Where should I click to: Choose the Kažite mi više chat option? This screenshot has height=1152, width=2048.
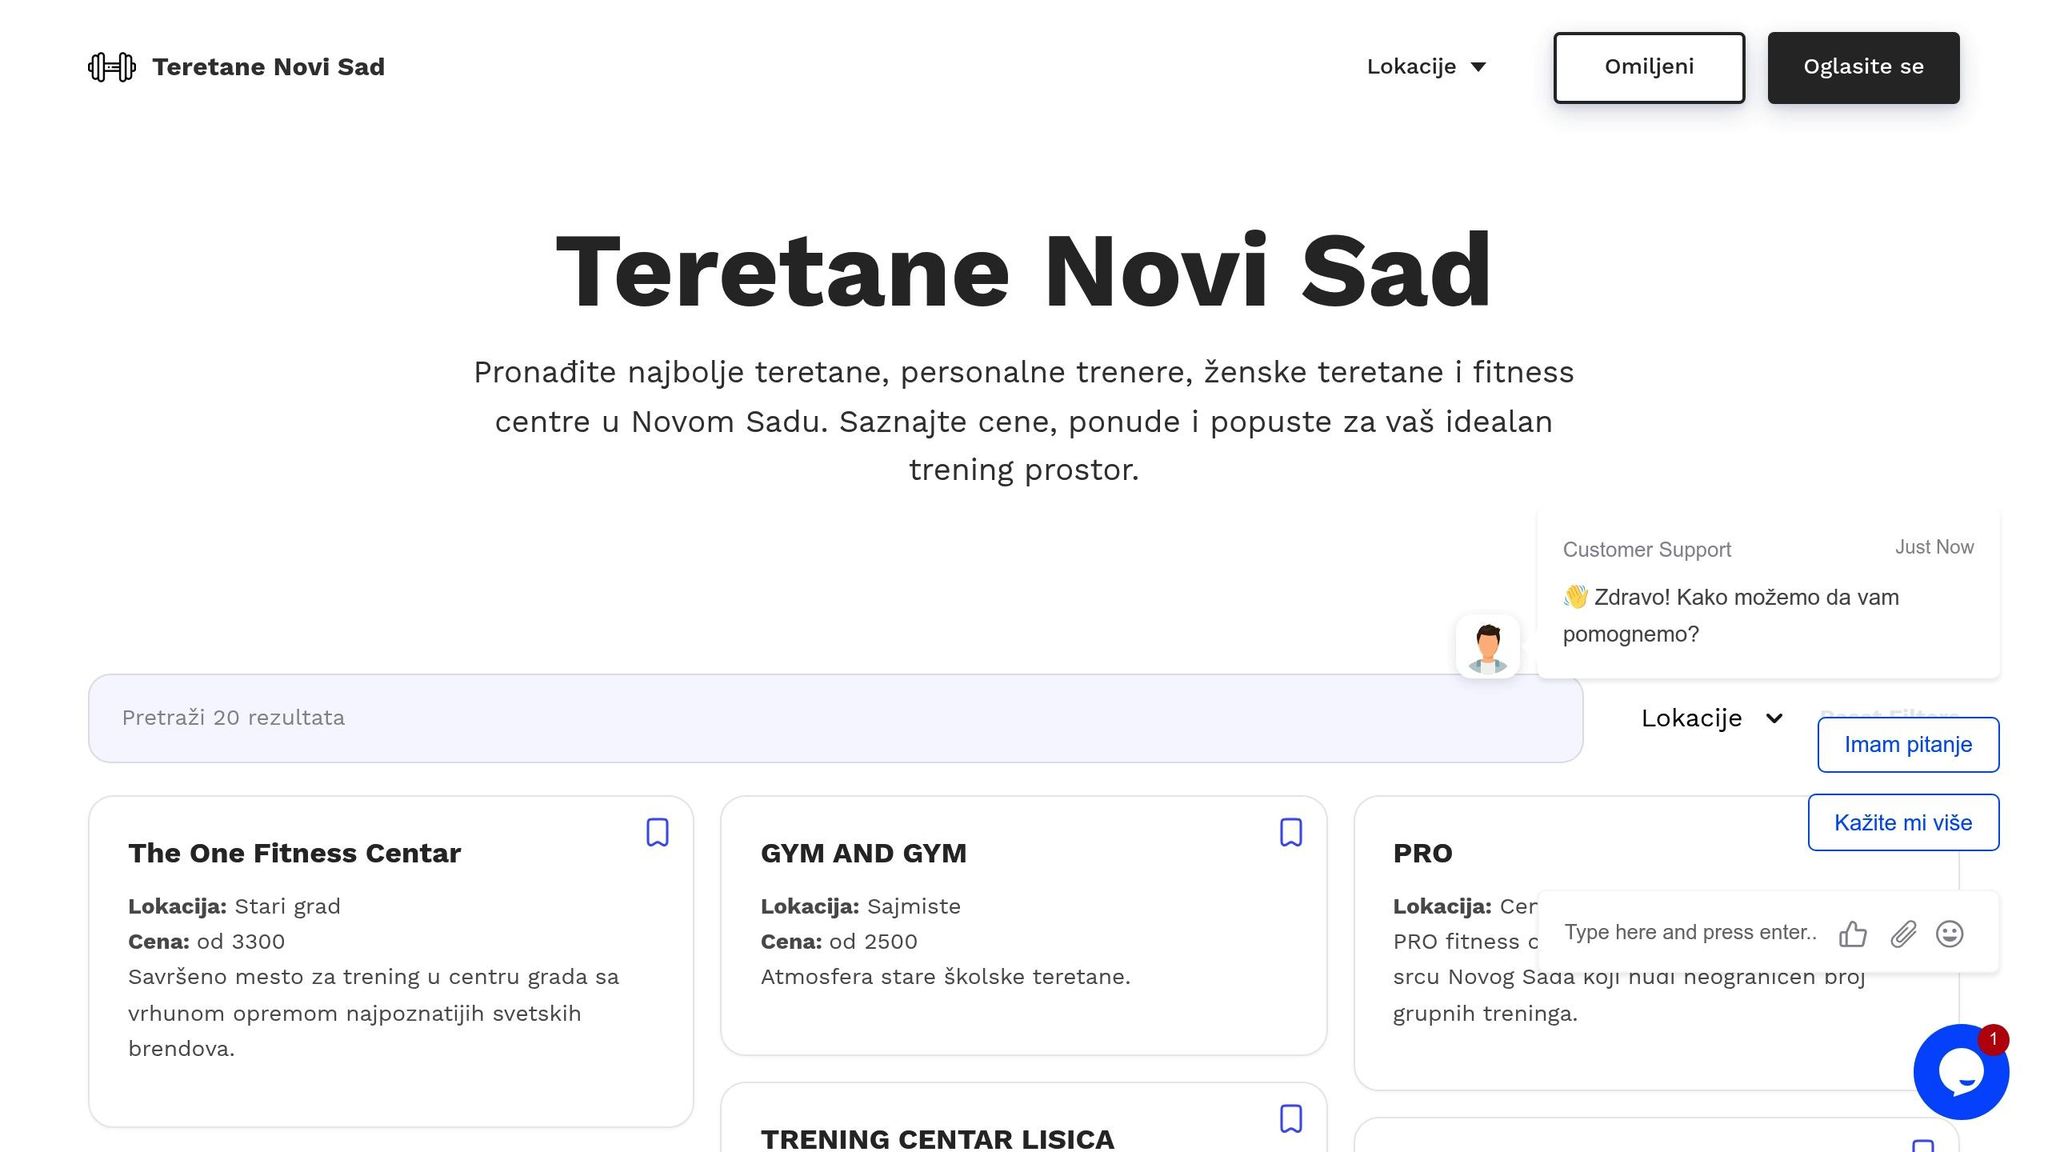[1902, 822]
